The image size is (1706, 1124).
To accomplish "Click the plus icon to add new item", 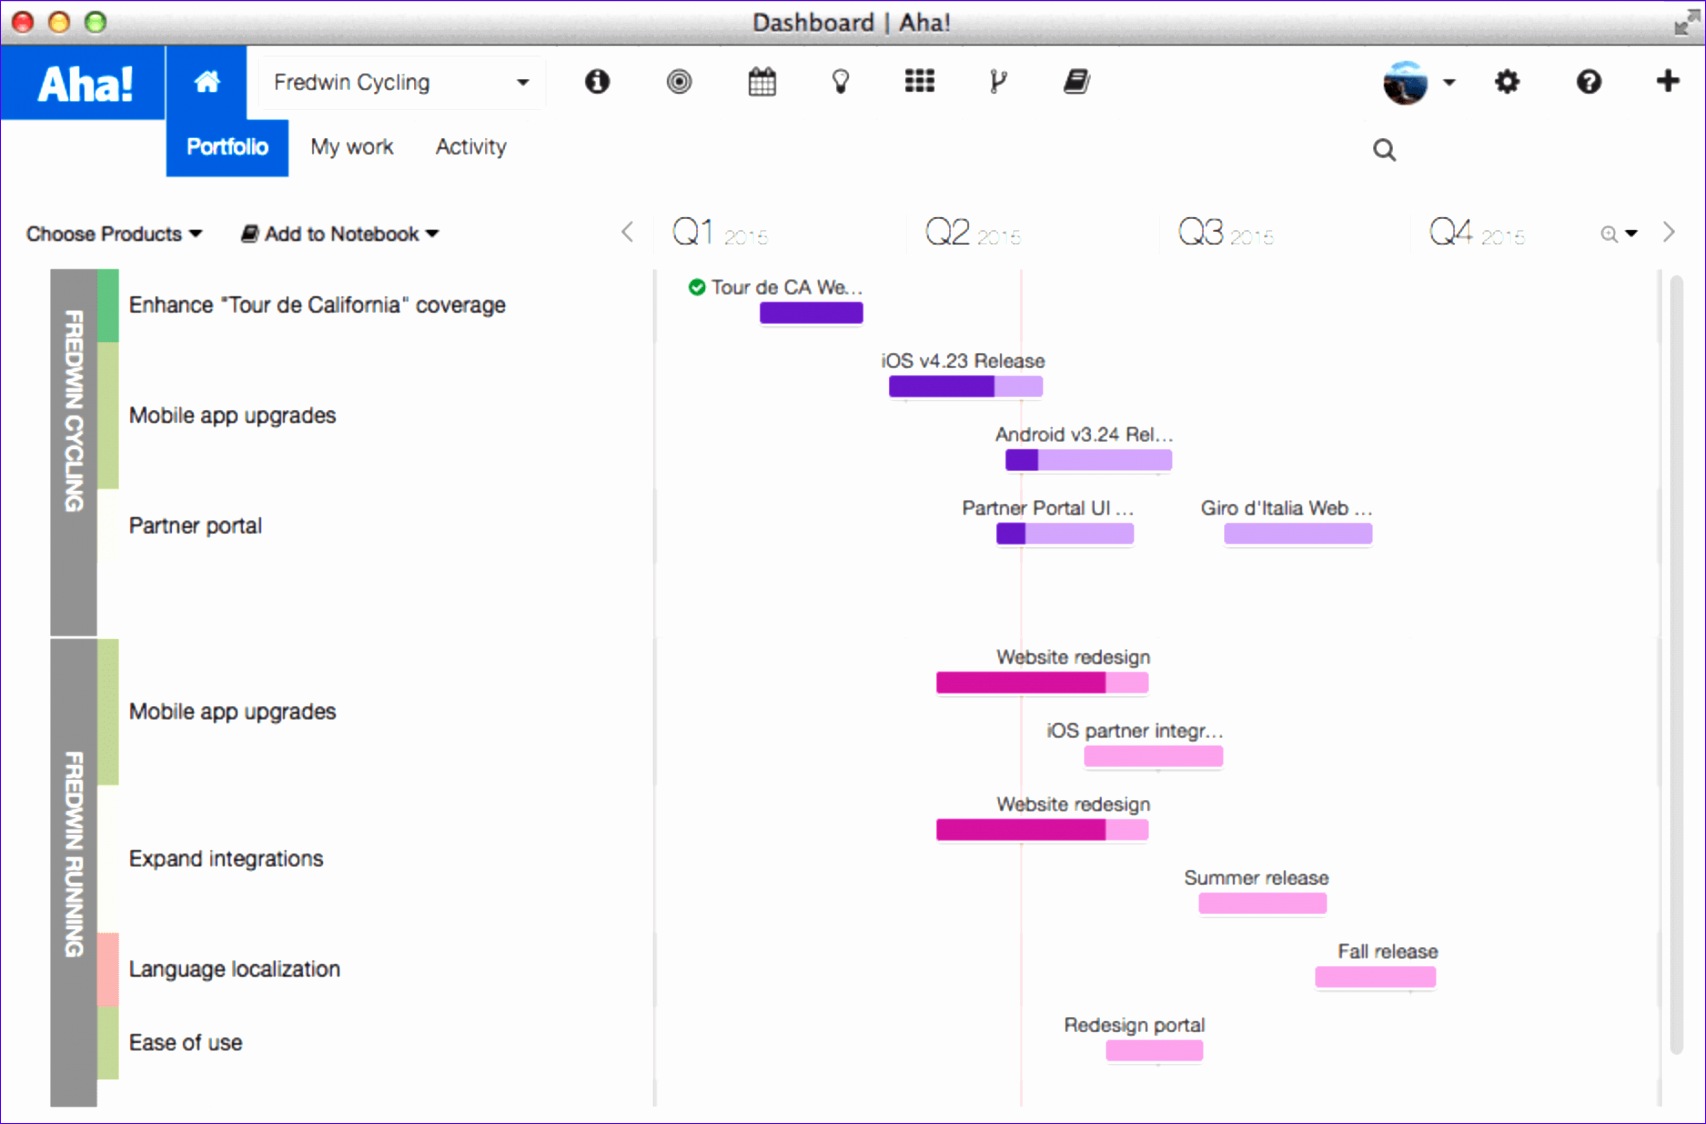I will (x=1667, y=82).
